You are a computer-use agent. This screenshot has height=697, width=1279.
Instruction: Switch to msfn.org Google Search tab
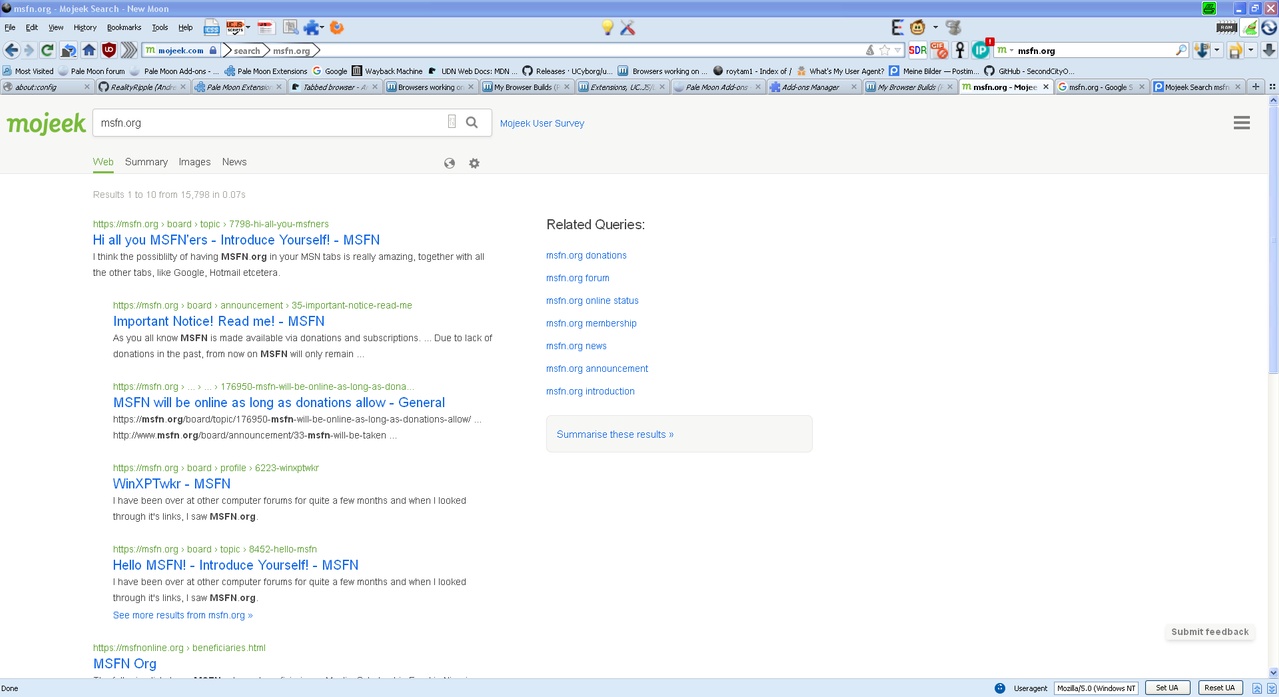point(1100,87)
